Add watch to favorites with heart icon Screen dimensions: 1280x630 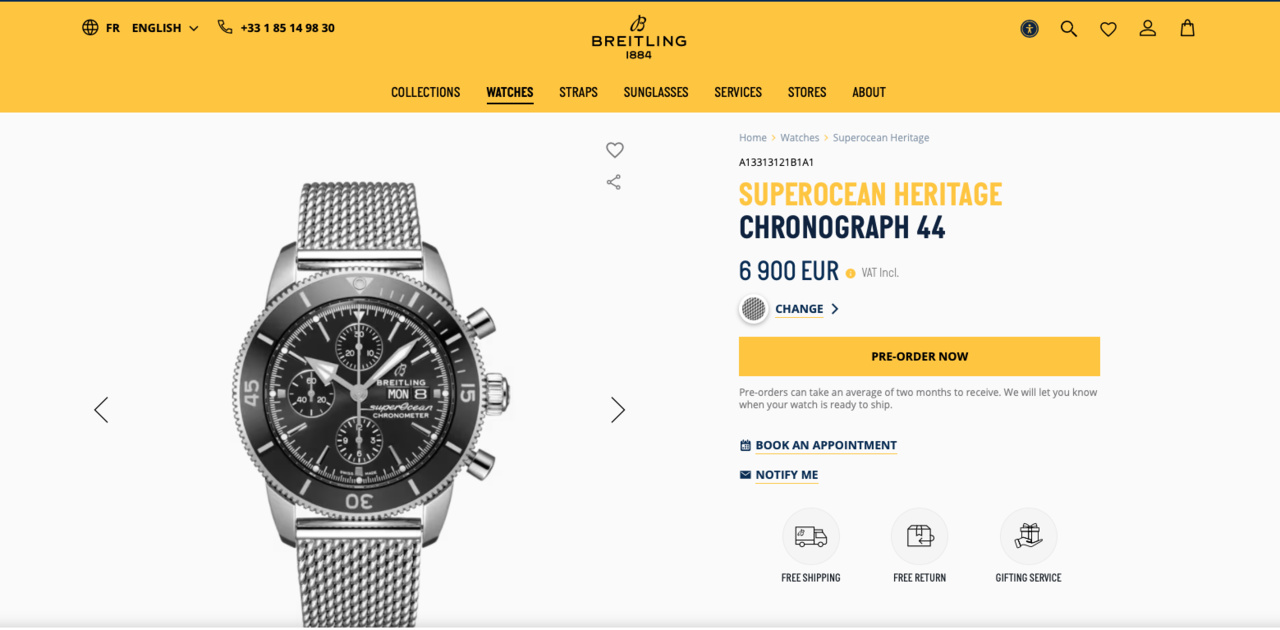[615, 150]
